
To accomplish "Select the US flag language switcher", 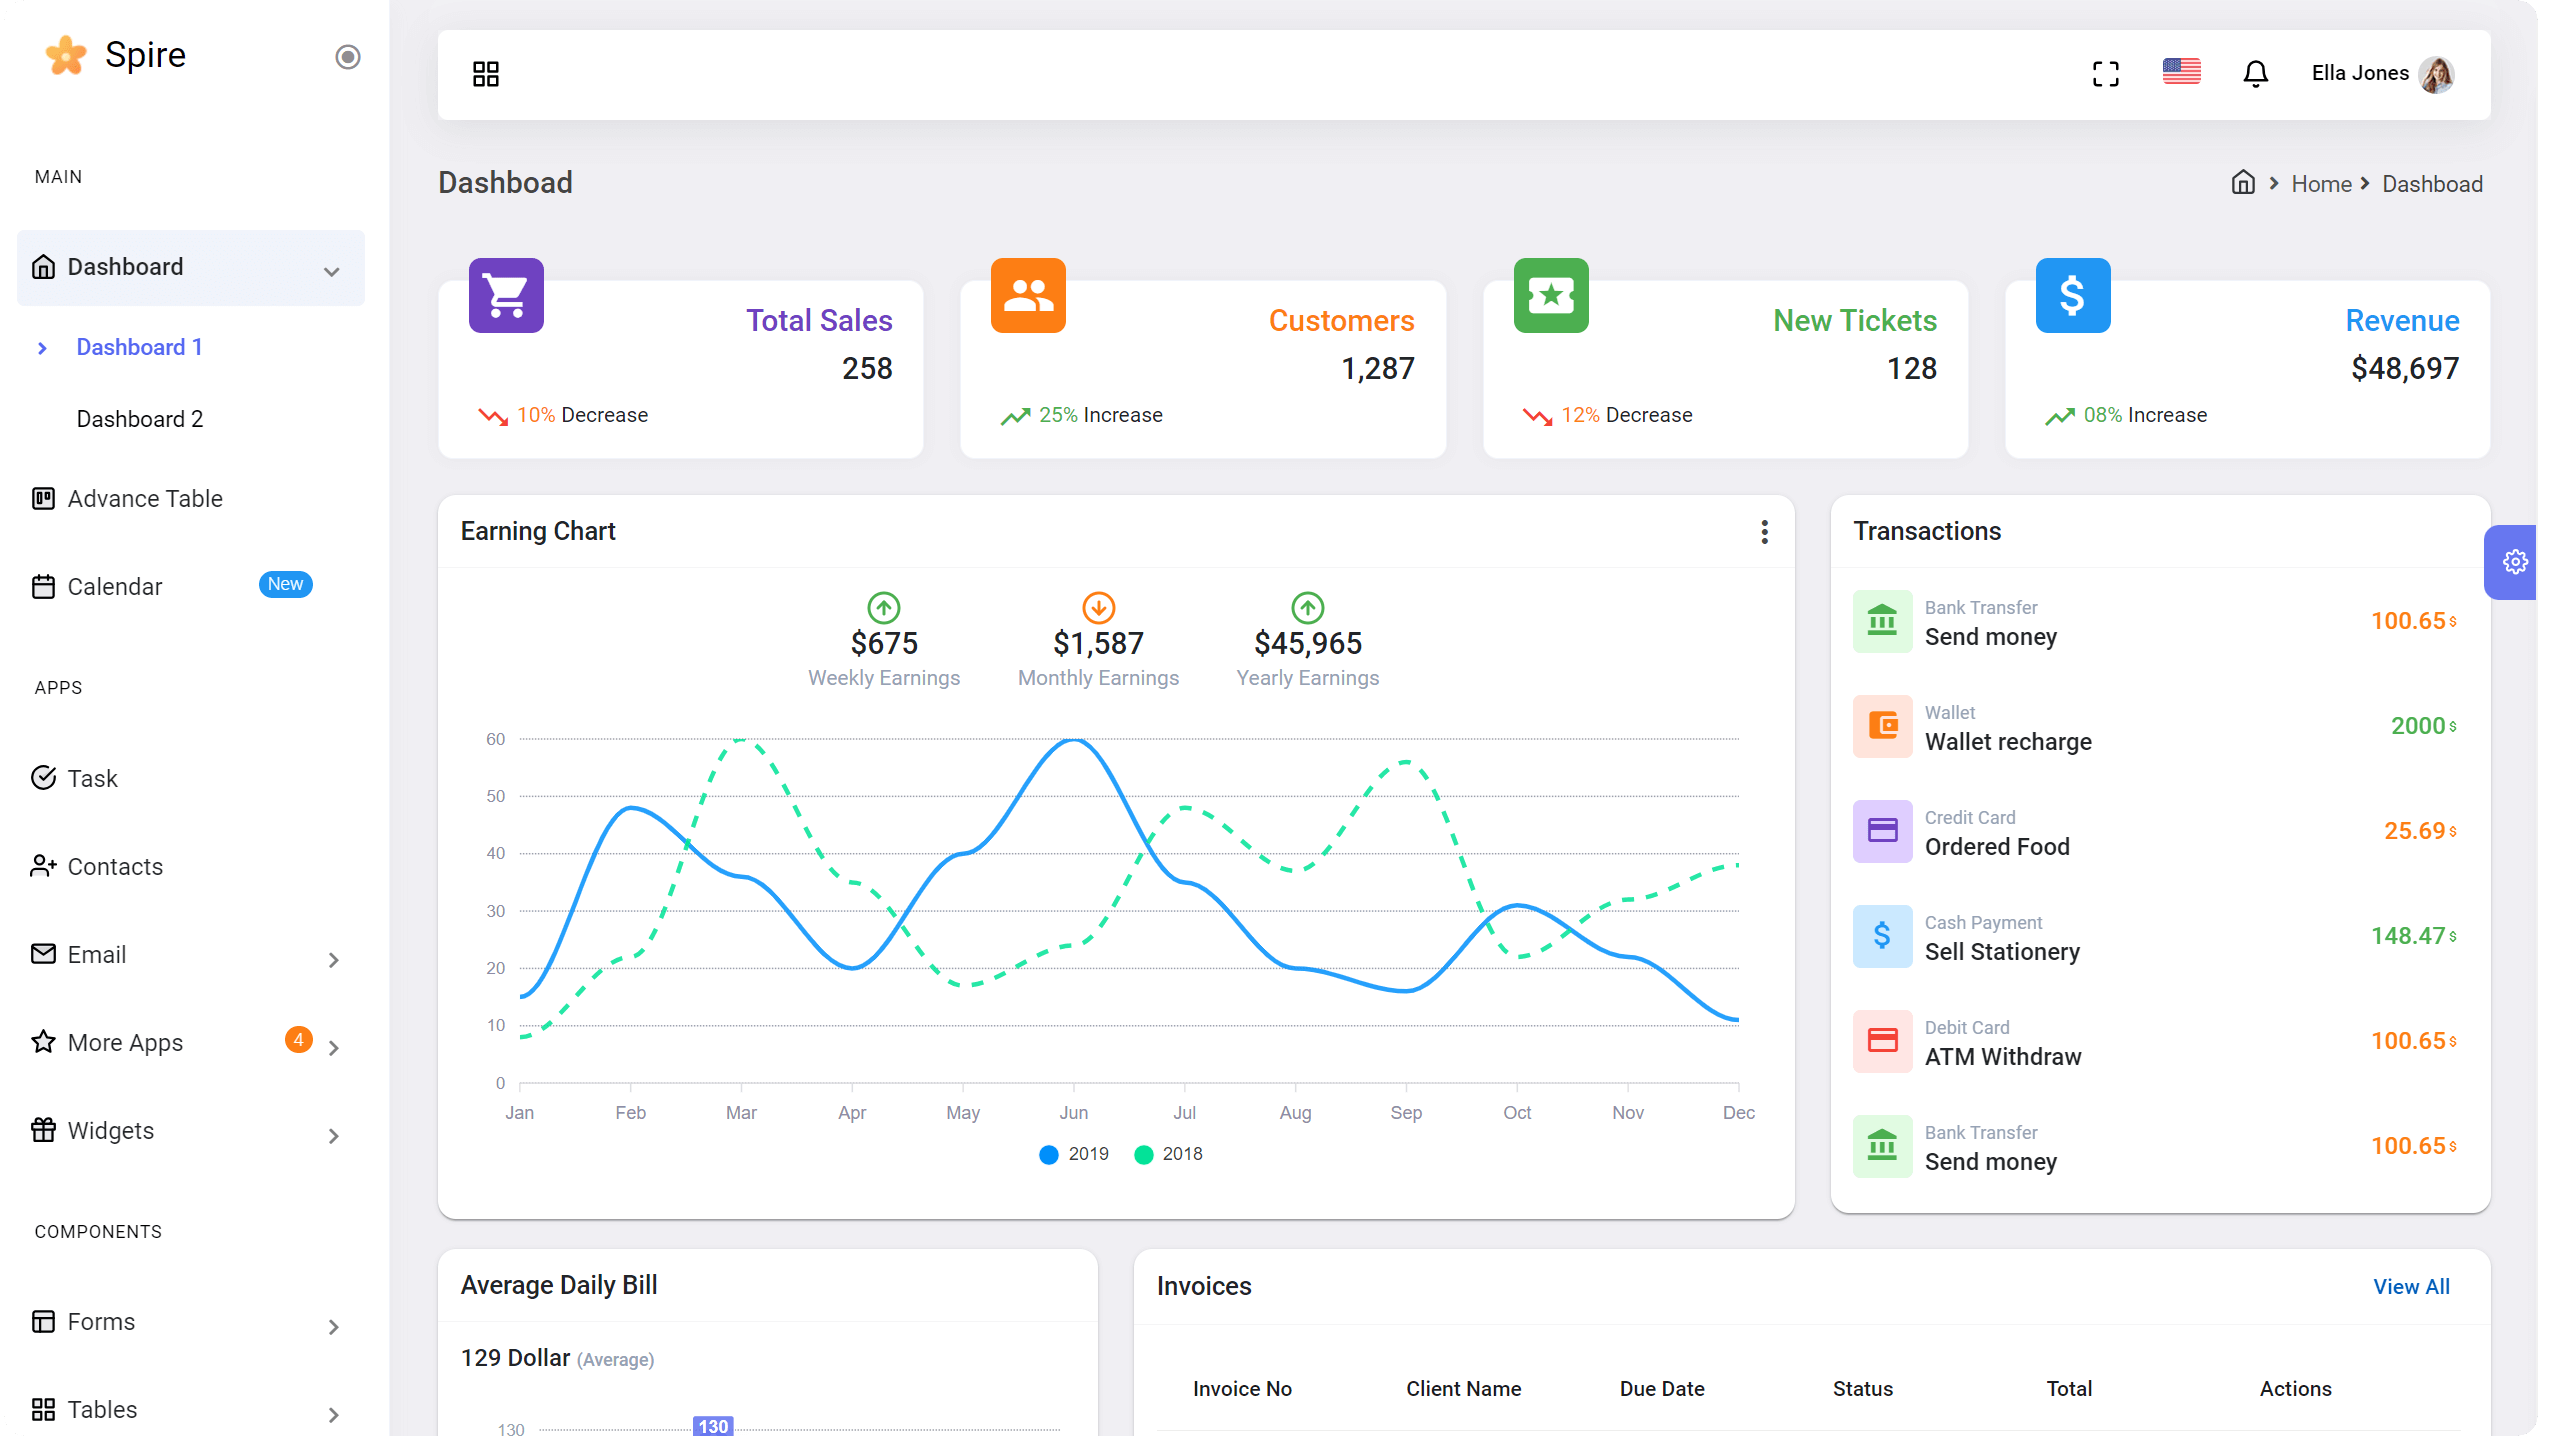I will (x=2180, y=71).
